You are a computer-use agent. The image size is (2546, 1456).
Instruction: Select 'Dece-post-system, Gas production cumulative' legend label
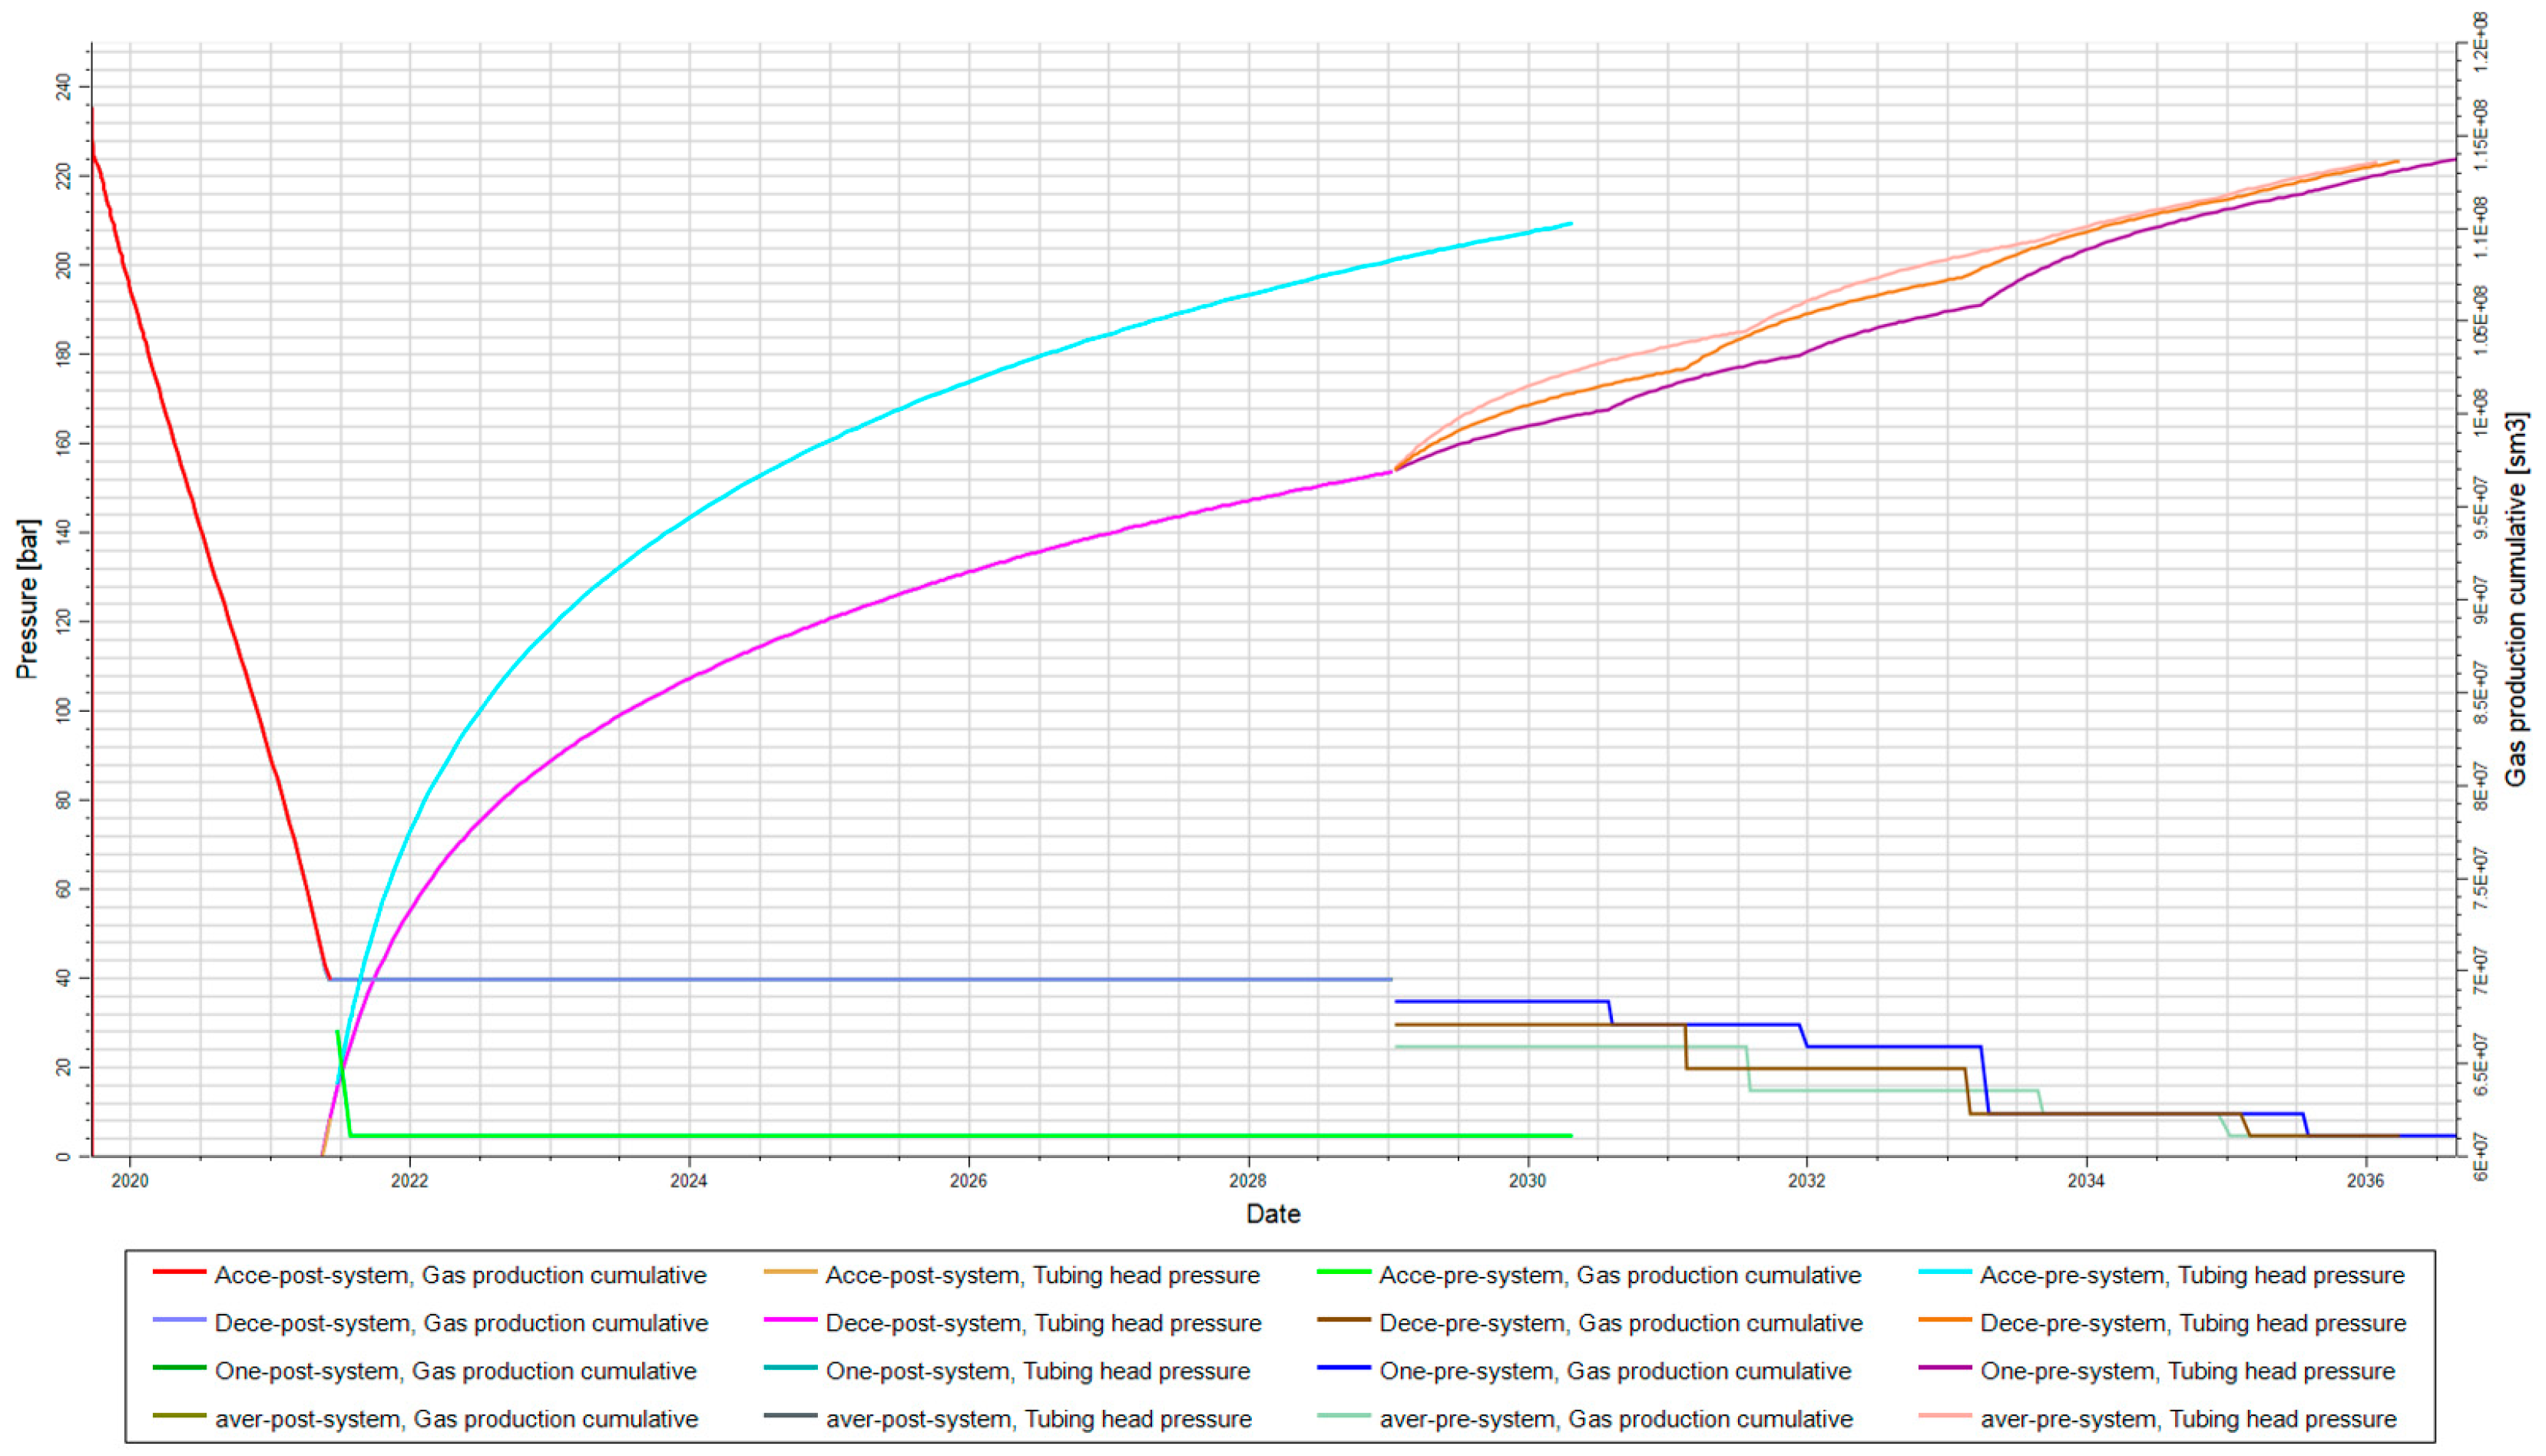pyautogui.click(x=461, y=1323)
